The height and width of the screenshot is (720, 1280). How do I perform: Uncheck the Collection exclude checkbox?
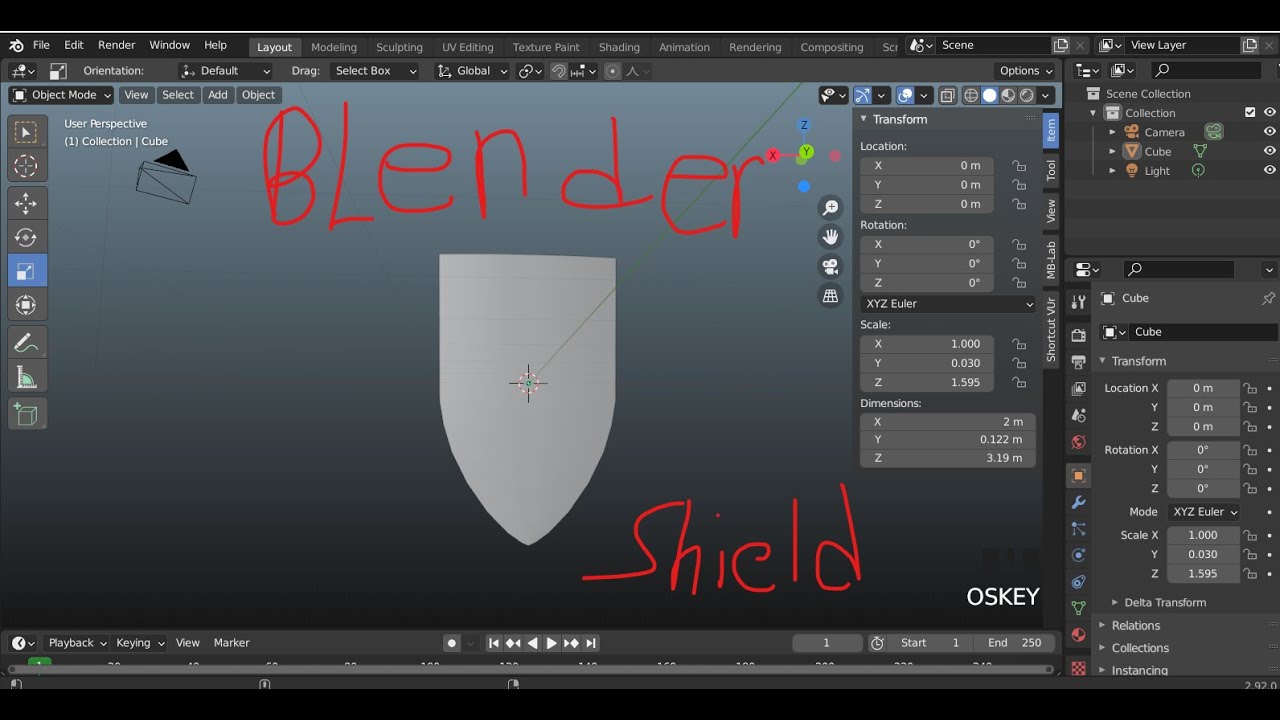coord(1250,113)
